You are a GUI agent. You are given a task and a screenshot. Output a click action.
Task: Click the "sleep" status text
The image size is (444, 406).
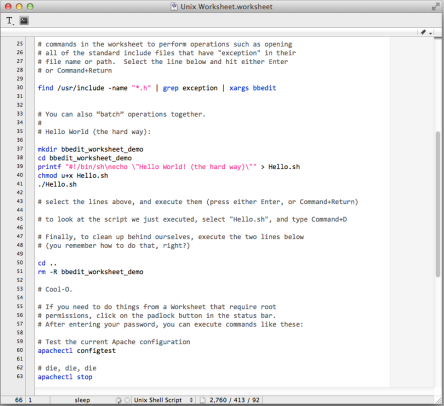(x=82, y=400)
